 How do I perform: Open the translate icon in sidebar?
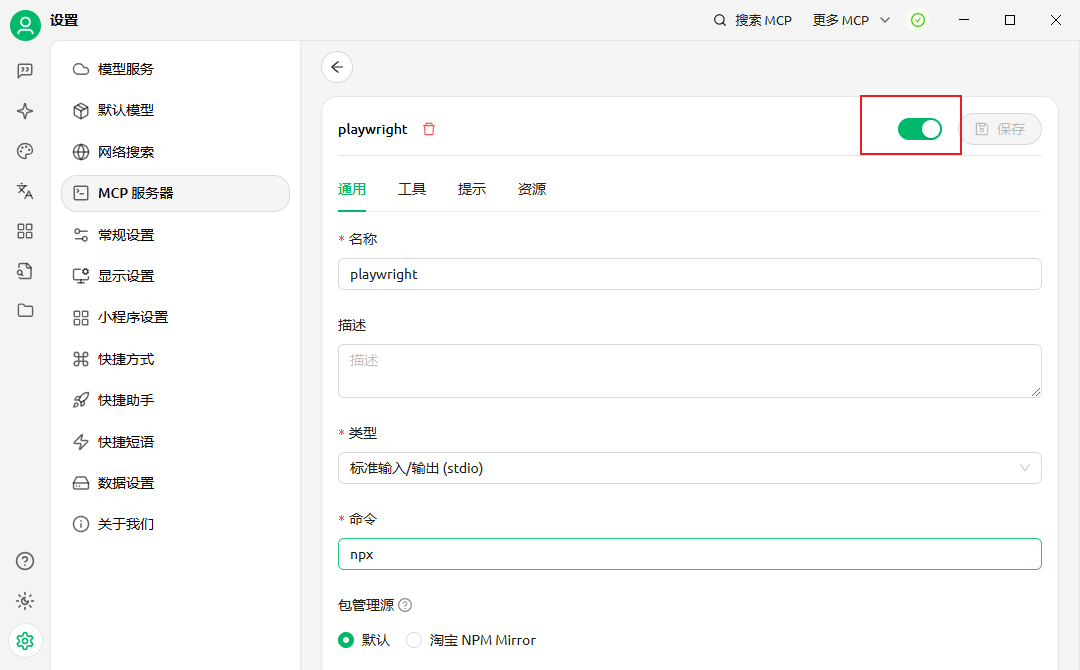[25, 191]
